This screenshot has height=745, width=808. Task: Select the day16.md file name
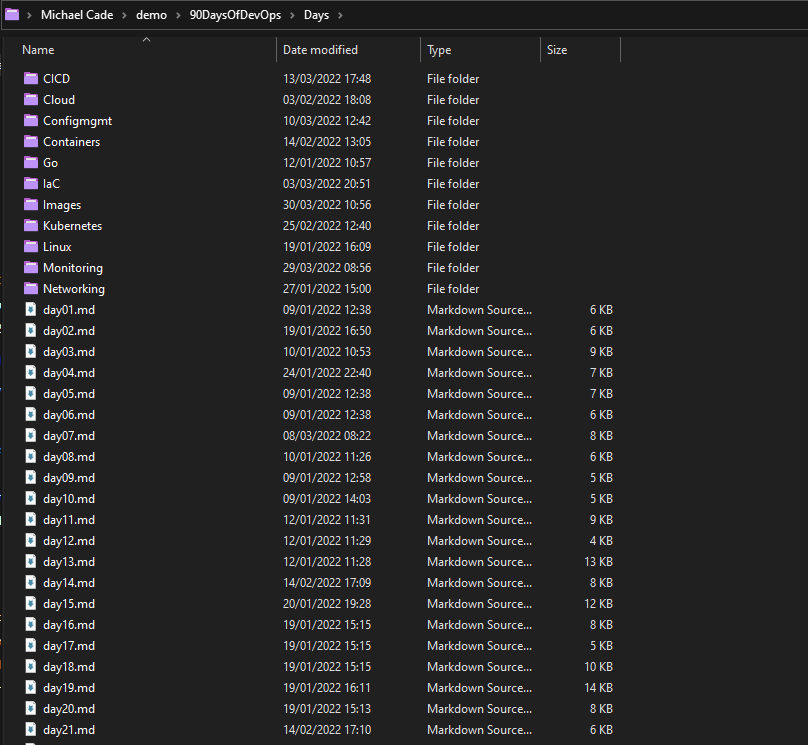click(x=69, y=625)
